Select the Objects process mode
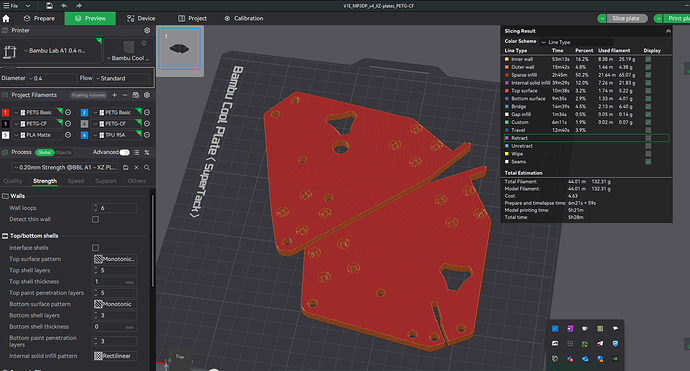 pos(63,152)
